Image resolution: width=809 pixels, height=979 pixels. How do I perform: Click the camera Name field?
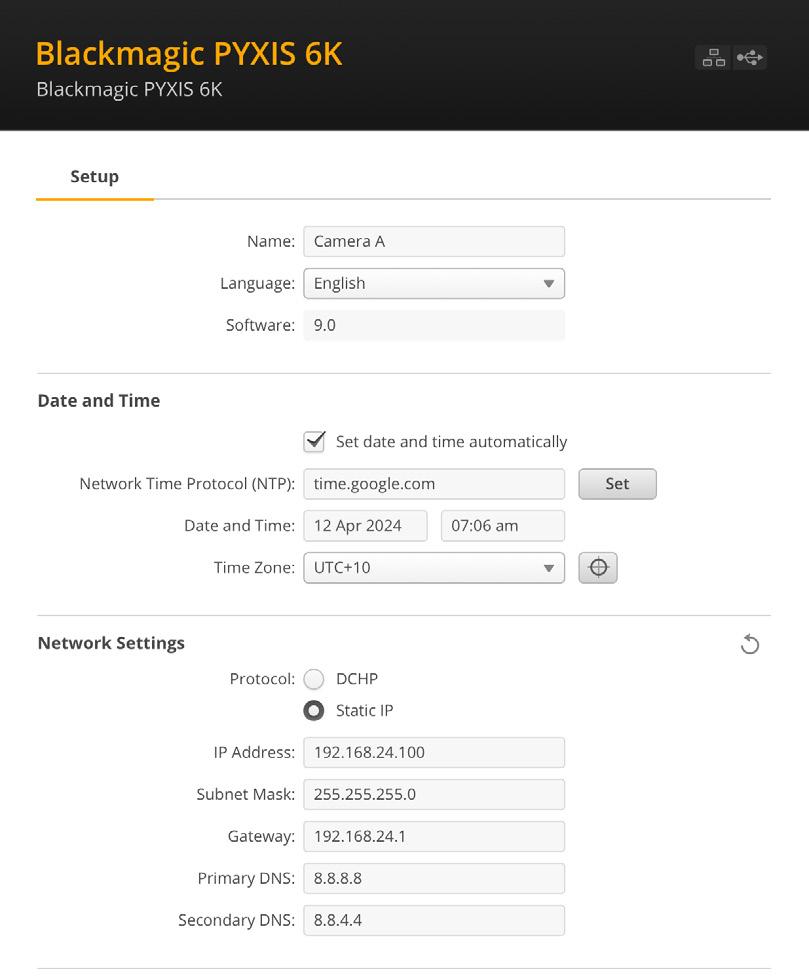click(x=434, y=242)
